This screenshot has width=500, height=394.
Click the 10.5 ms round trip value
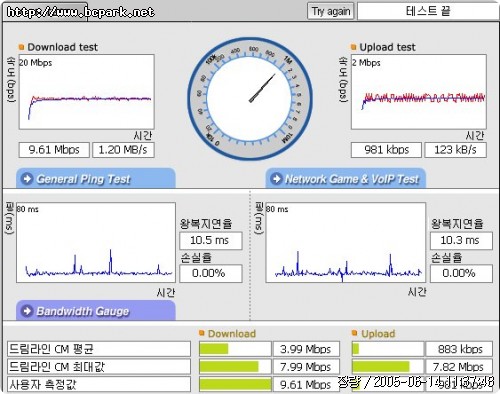pos(211,240)
